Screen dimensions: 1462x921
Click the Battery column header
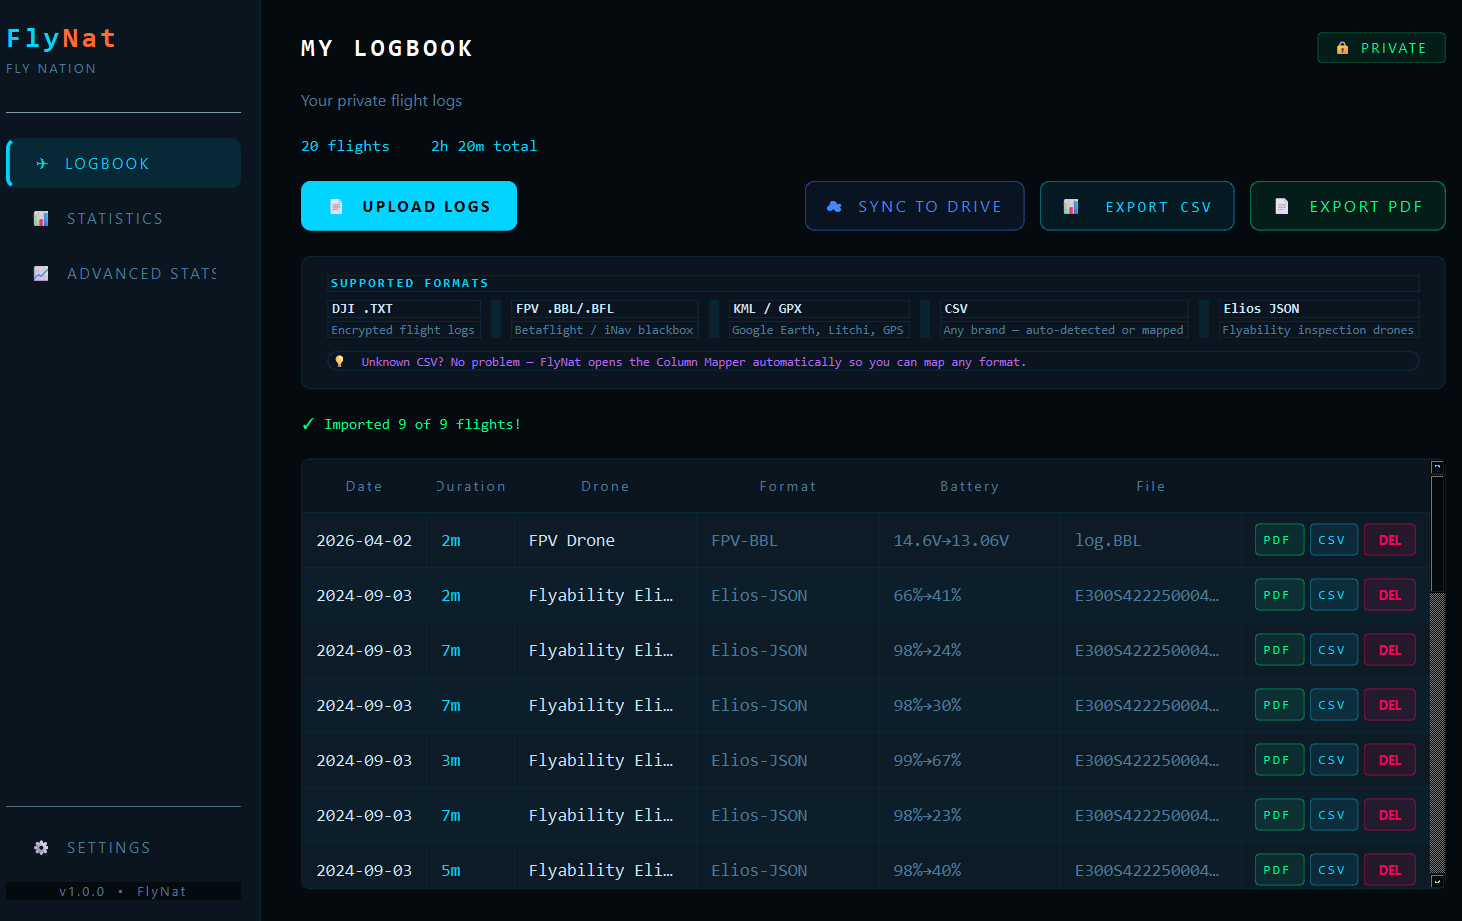pos(970,486)
